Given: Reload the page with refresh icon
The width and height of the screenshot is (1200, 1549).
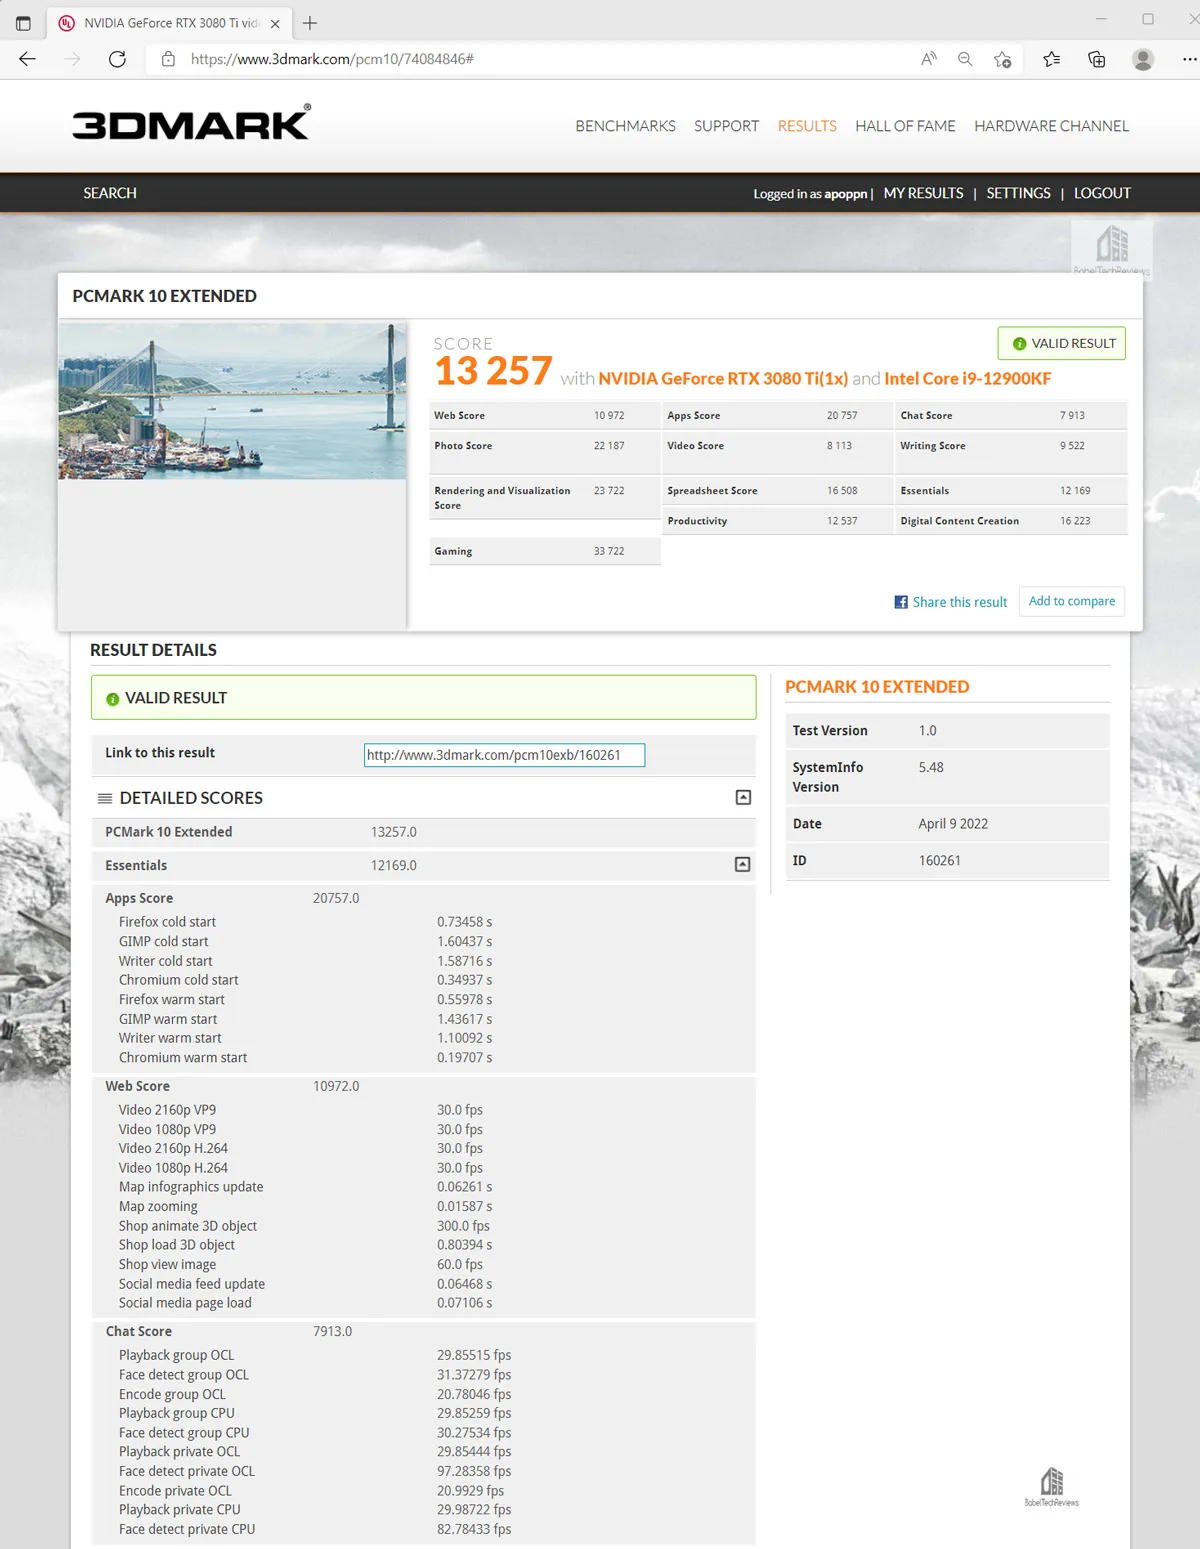Looking at the screenshot, I should pos(117,59).
